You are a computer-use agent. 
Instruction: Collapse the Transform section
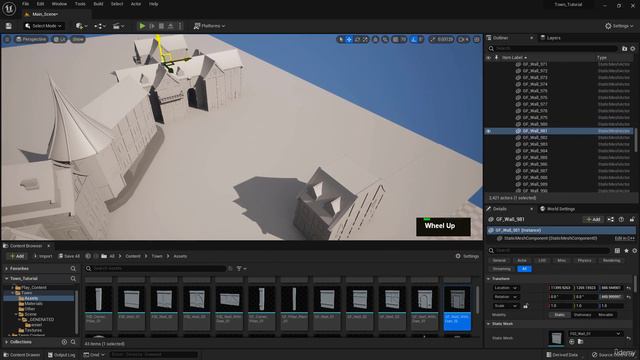click(489, 279)
